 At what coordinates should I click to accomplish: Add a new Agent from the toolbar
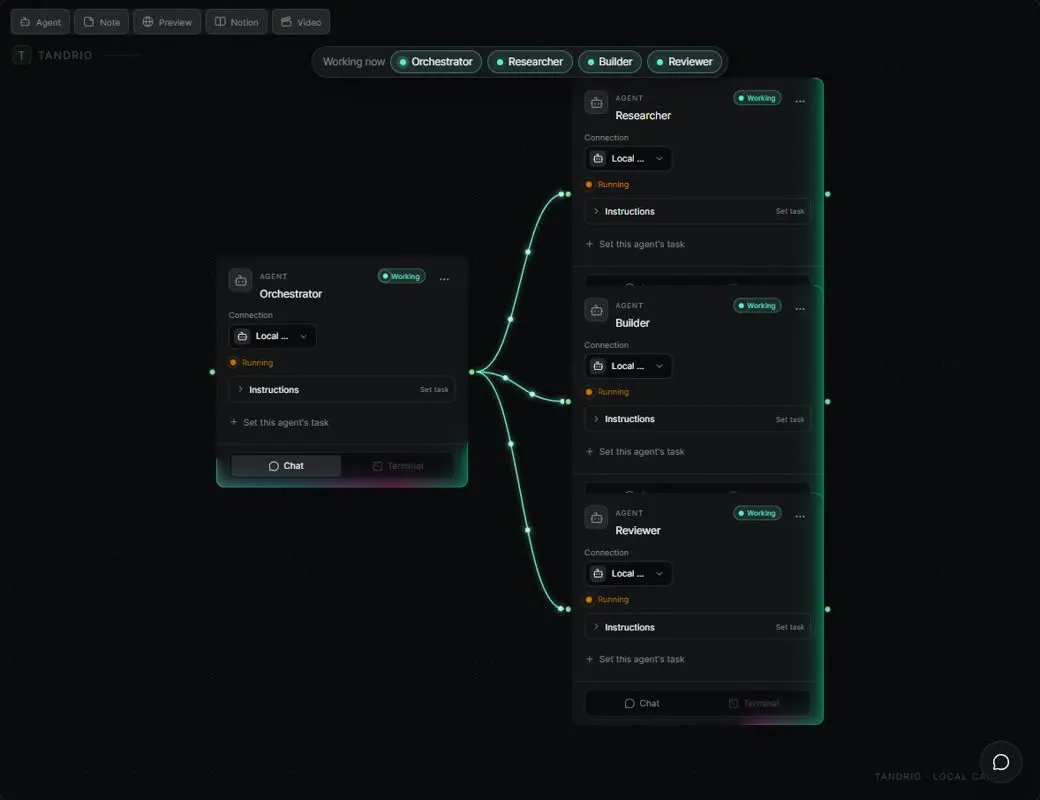40,22
